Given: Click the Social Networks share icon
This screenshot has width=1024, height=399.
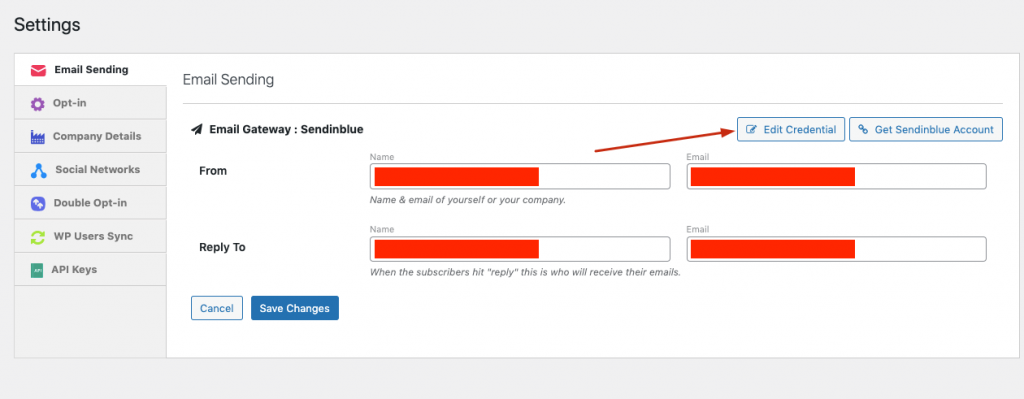Looking at the screenshot, I should tap(39, 170).
